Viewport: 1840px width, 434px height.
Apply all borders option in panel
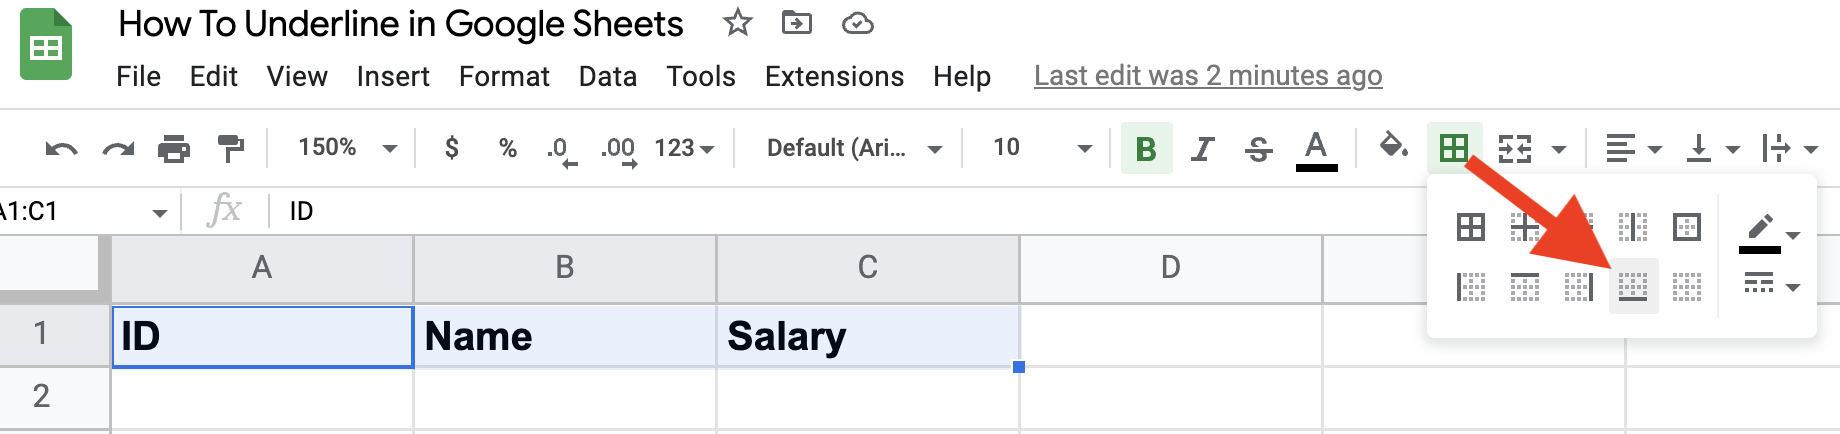coord(1471,228)
